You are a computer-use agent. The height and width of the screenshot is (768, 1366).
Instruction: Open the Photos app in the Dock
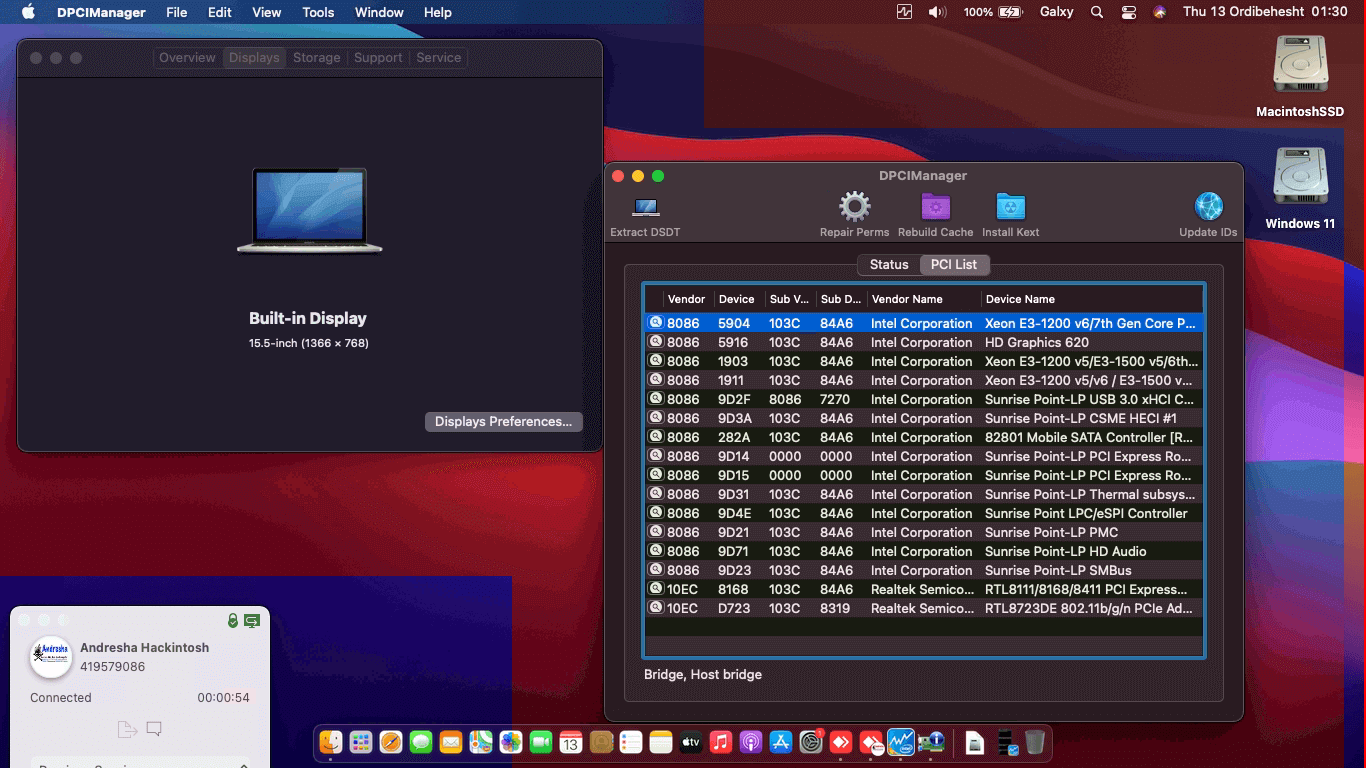[x=511, y=742]
